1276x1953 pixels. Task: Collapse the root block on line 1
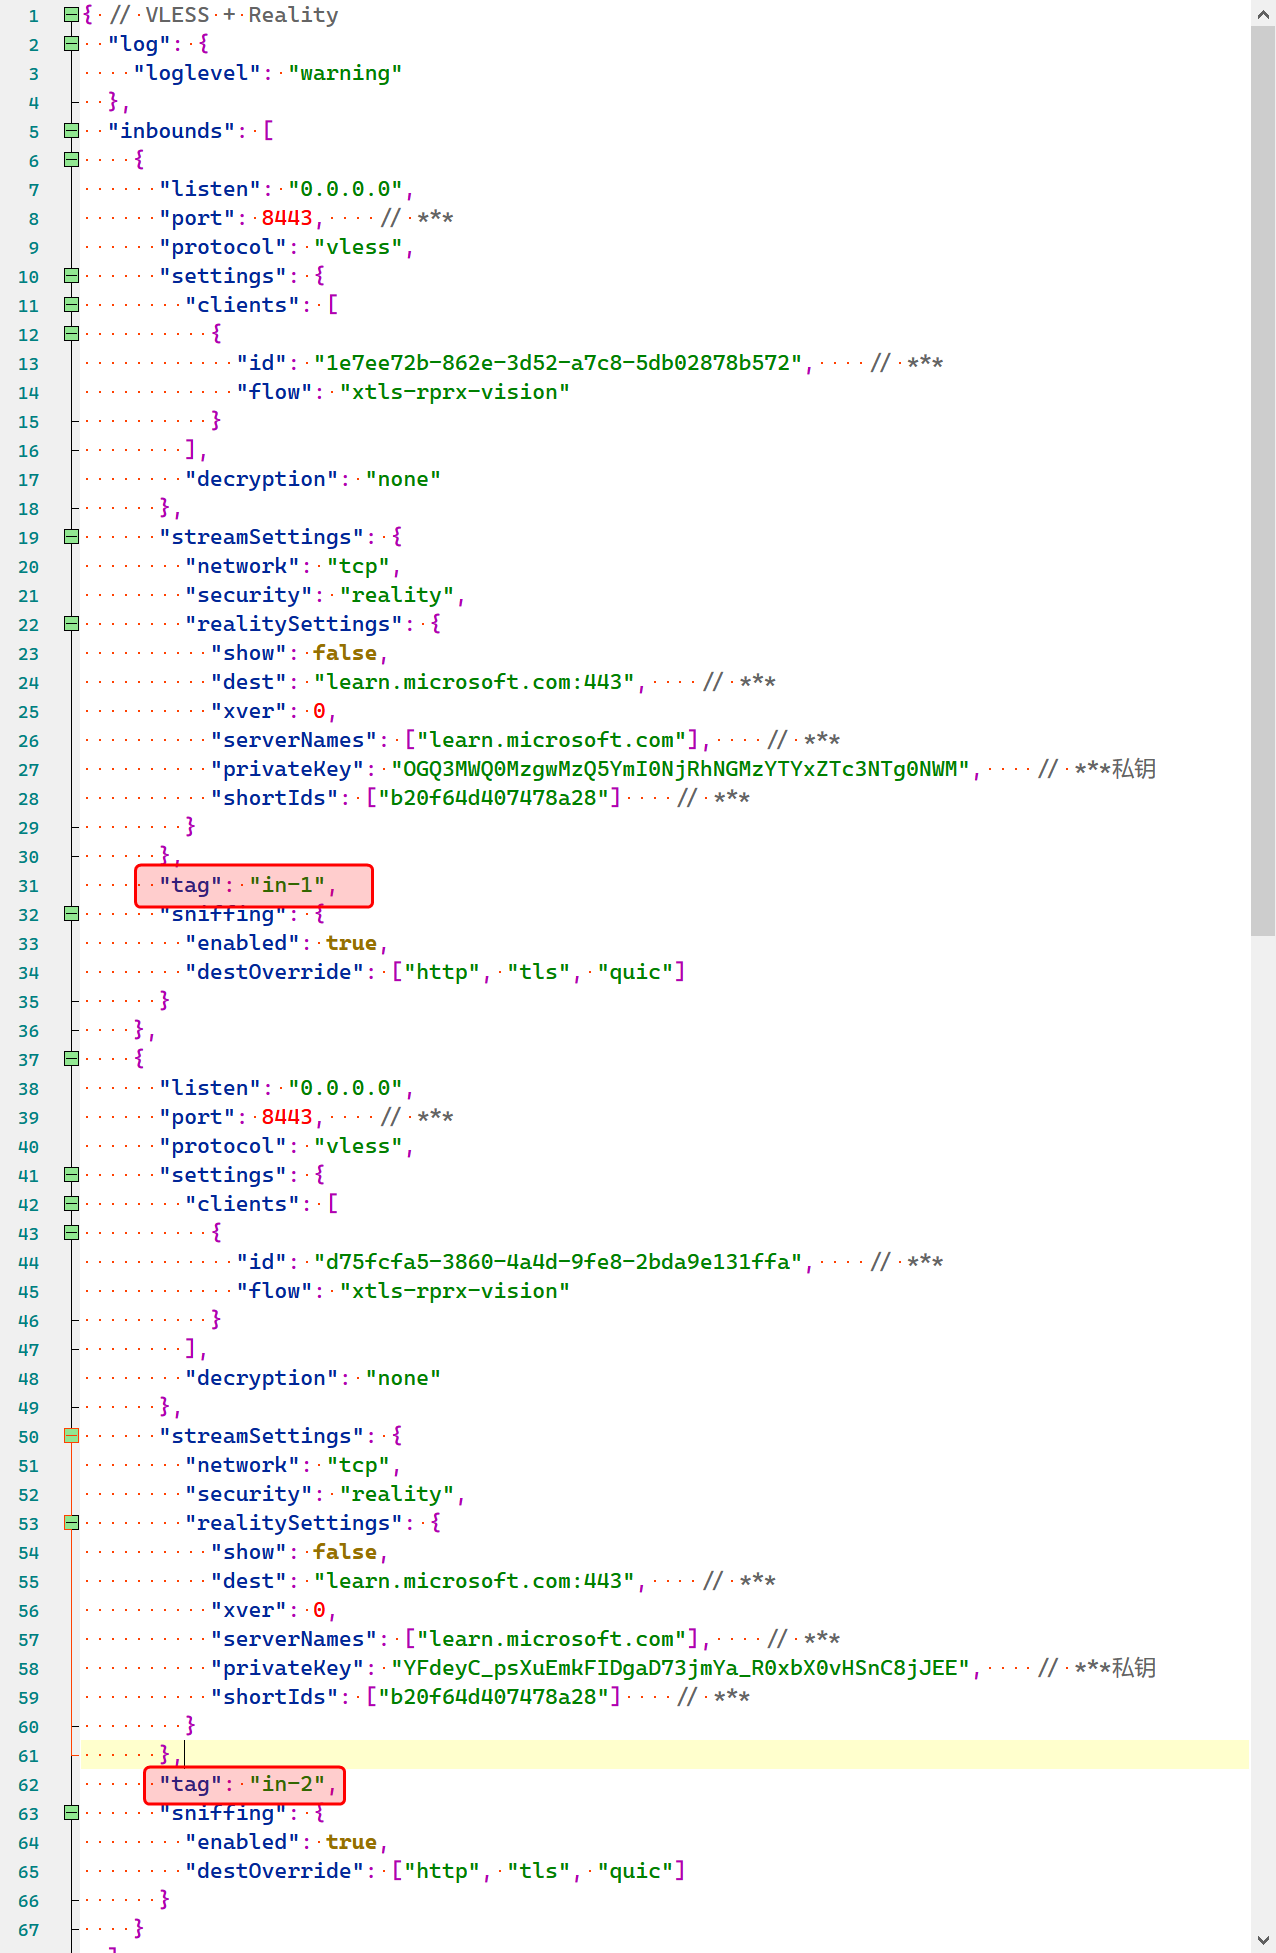71,15
